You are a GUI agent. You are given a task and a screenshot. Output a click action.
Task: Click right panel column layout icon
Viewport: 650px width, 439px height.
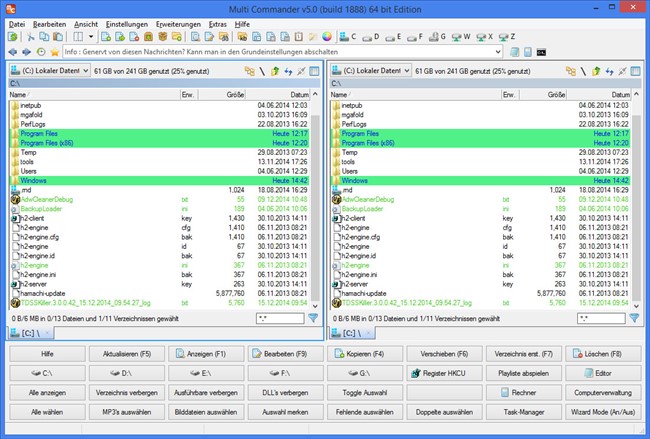click(x=635, y=71)
